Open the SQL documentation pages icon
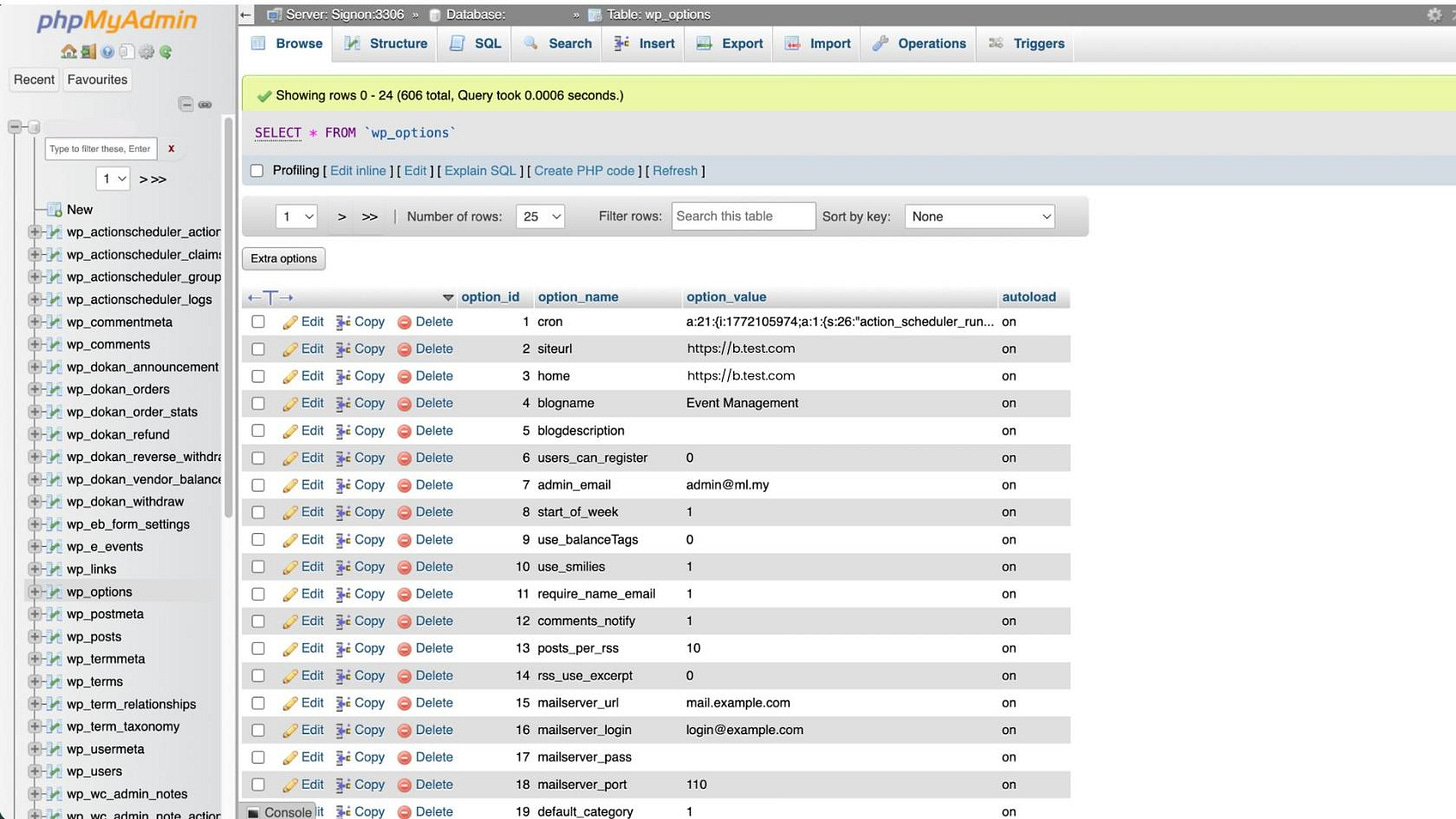 [126, 51]
